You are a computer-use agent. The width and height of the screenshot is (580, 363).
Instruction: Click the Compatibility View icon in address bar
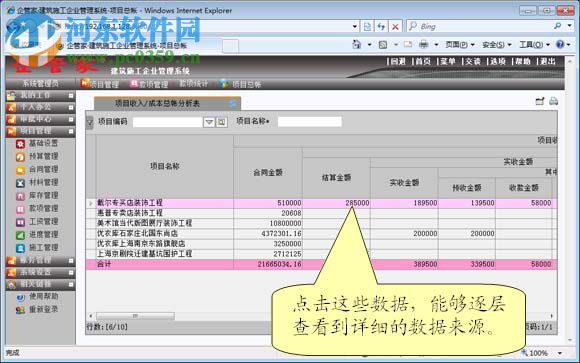point(367,26)
